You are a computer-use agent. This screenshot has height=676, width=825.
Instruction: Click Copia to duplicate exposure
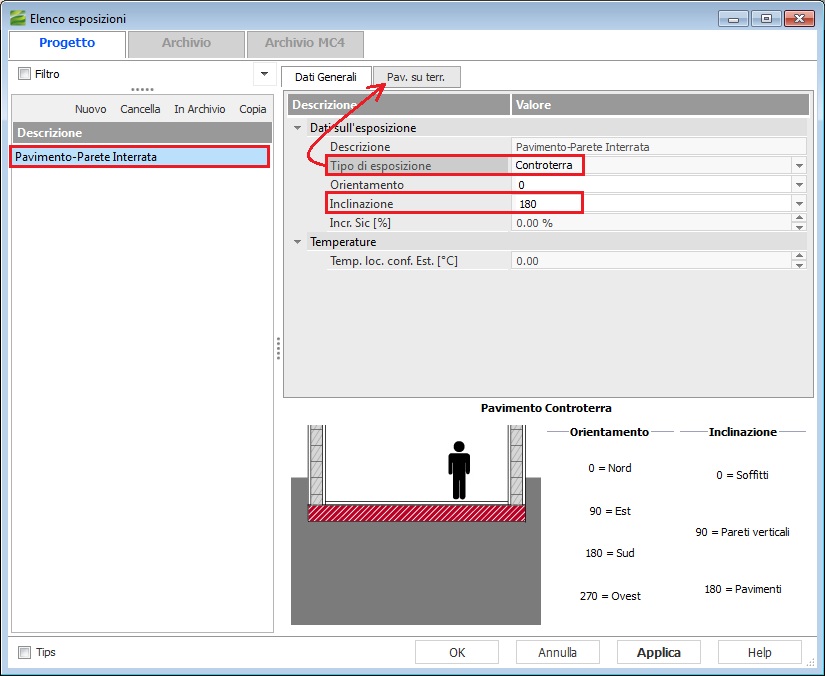(253, 109)
